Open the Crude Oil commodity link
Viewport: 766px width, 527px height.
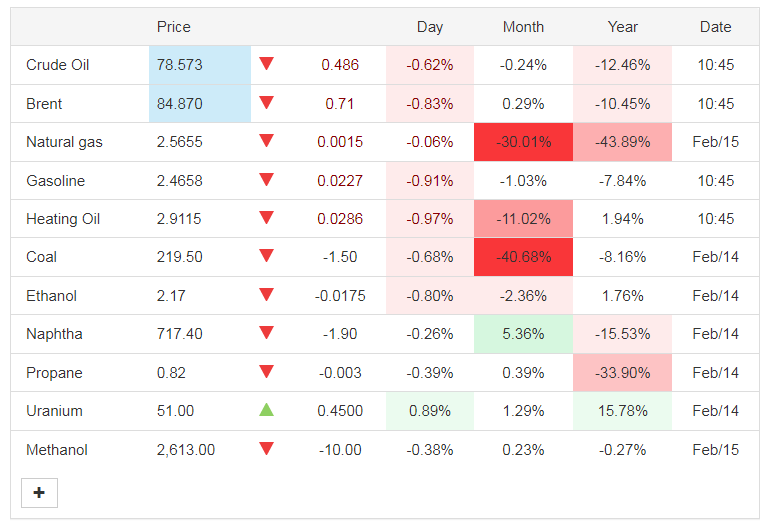tap(58, 65)
